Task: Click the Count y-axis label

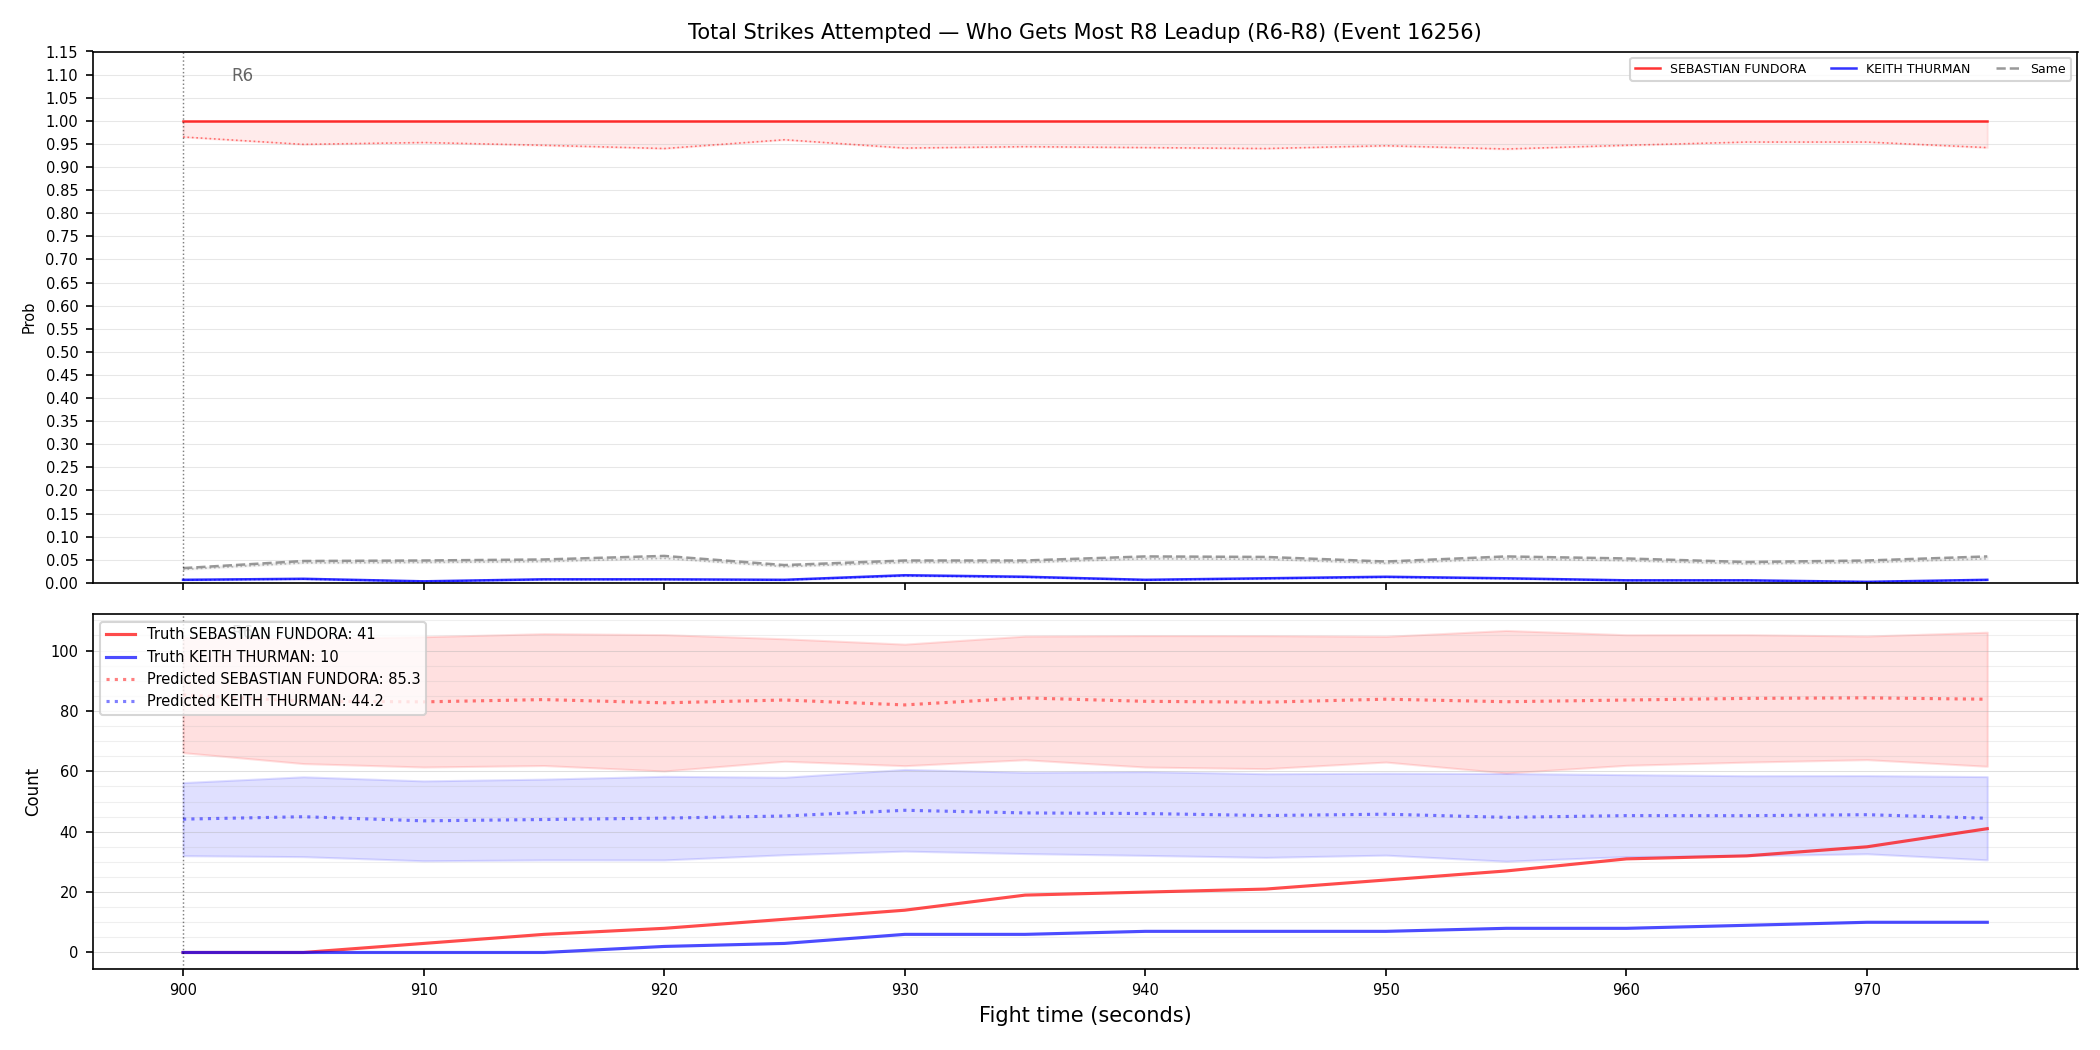Action: pyautogui.click(x=32, y=792)
